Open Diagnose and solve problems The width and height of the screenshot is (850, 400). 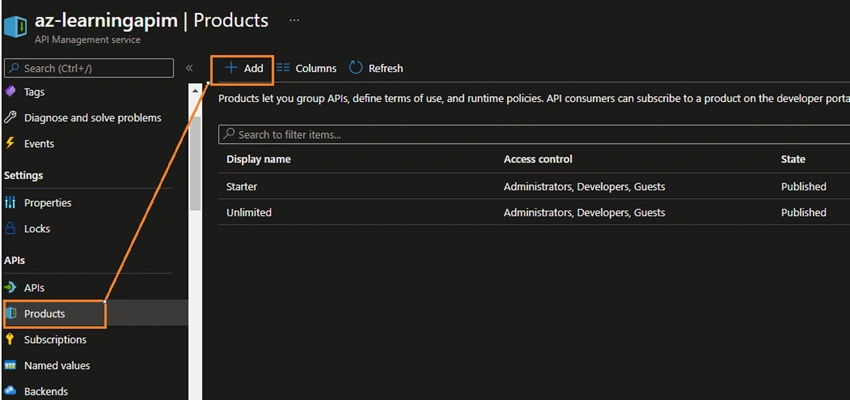pos(93,118)
